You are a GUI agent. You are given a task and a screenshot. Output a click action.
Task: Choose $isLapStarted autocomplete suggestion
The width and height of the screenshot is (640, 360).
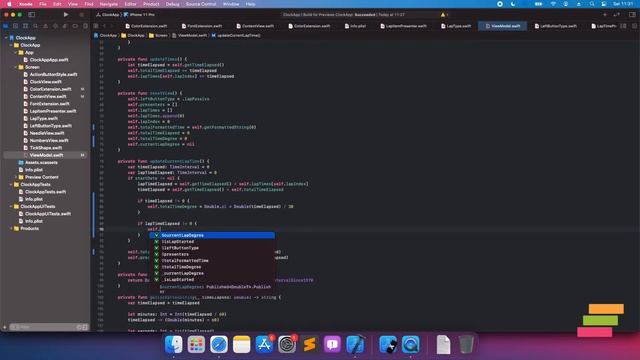point(212,242)
